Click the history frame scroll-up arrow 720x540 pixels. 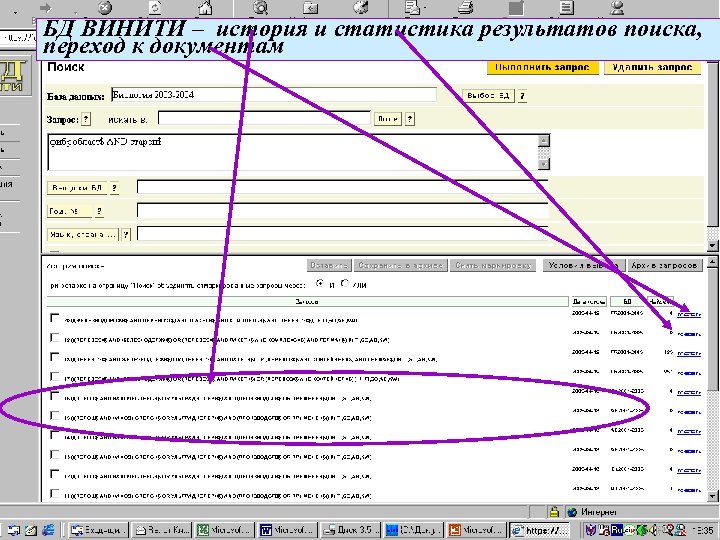[712, 263]
